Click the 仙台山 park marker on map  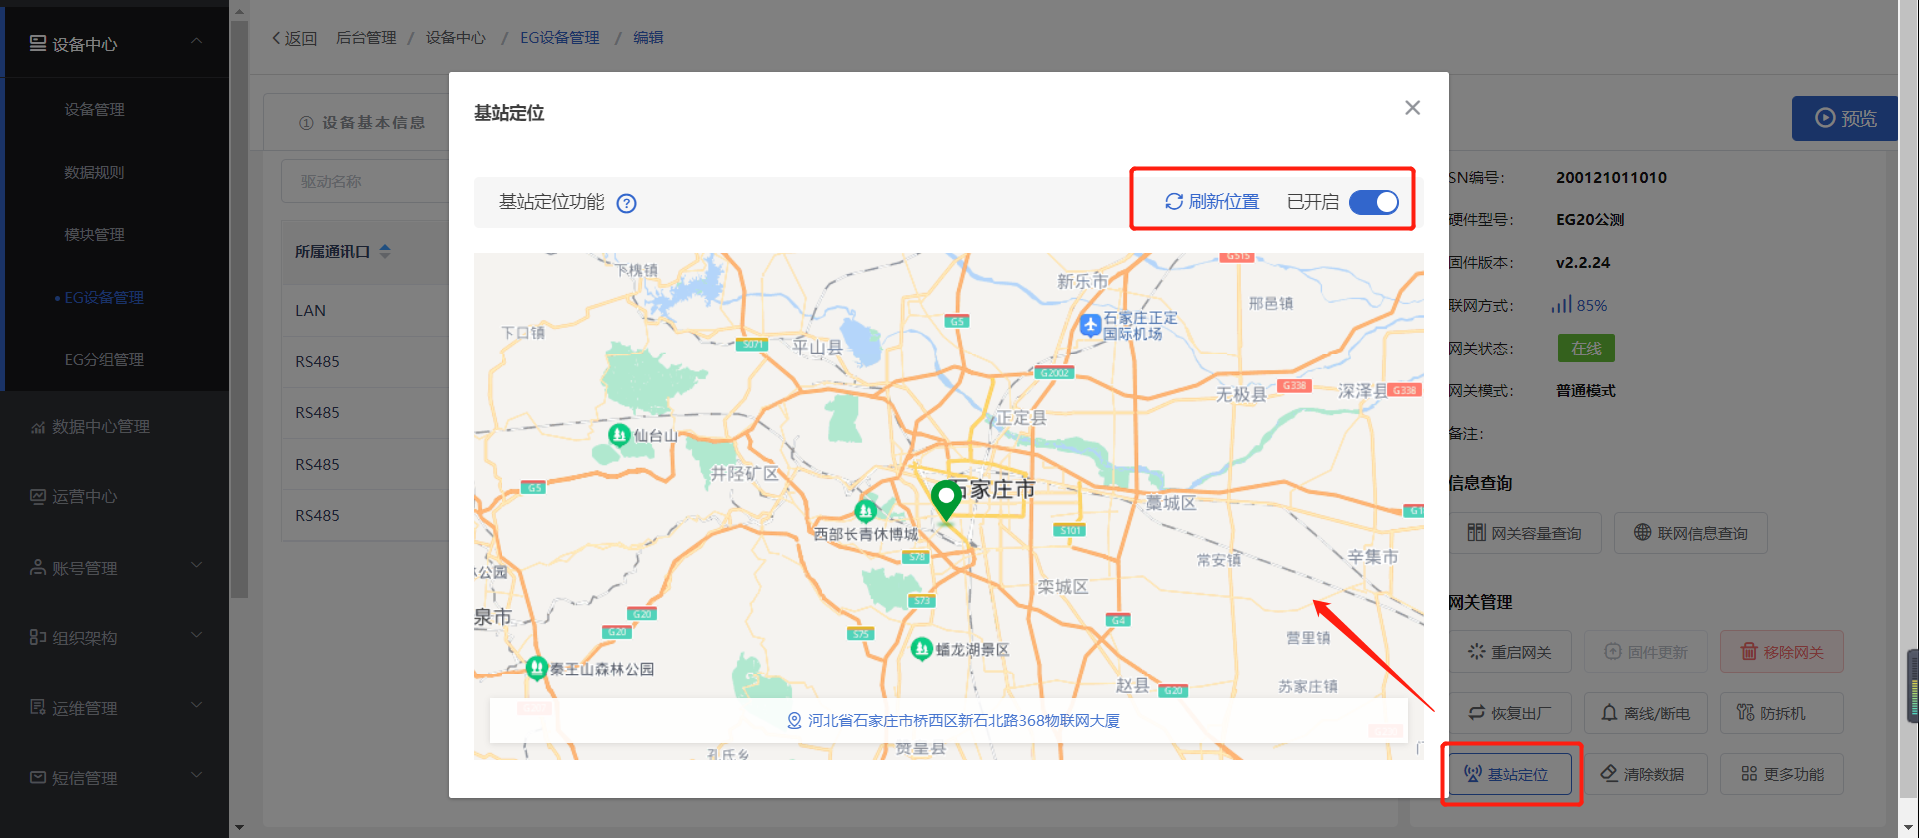(x=619, y=435)
